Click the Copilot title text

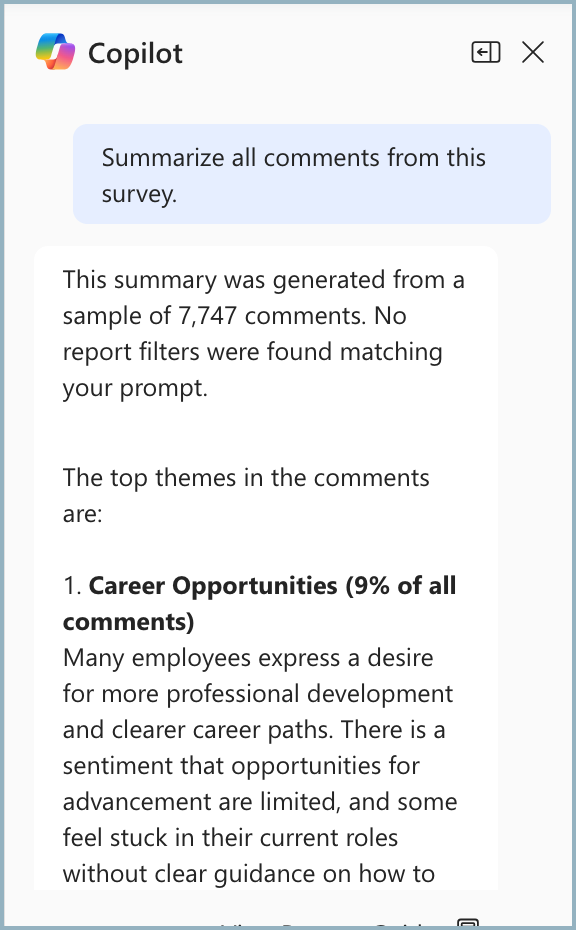(x=134, y=53)
